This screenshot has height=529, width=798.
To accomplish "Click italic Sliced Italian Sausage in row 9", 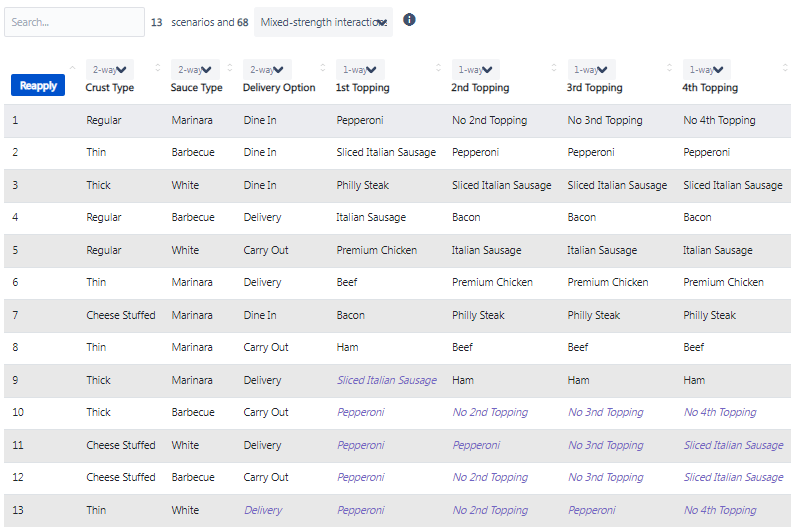I will pyautogui.click(x=387, y=380).
